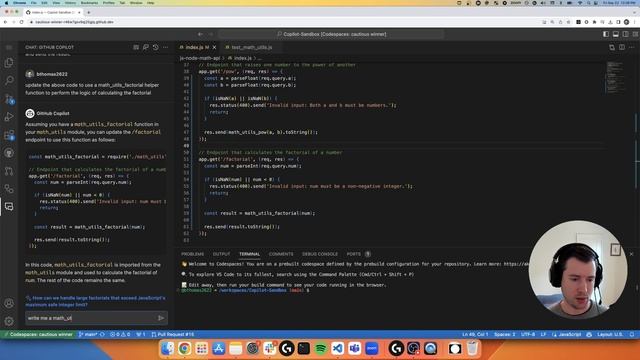Open the GitHub view in activity bar

tap(9, 153)
